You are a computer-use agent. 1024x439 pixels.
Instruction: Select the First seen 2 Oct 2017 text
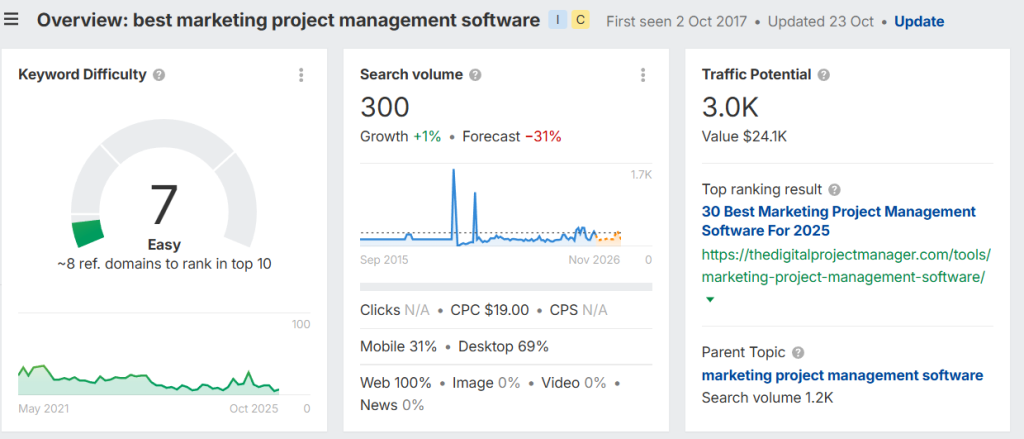tap(677, 22)
